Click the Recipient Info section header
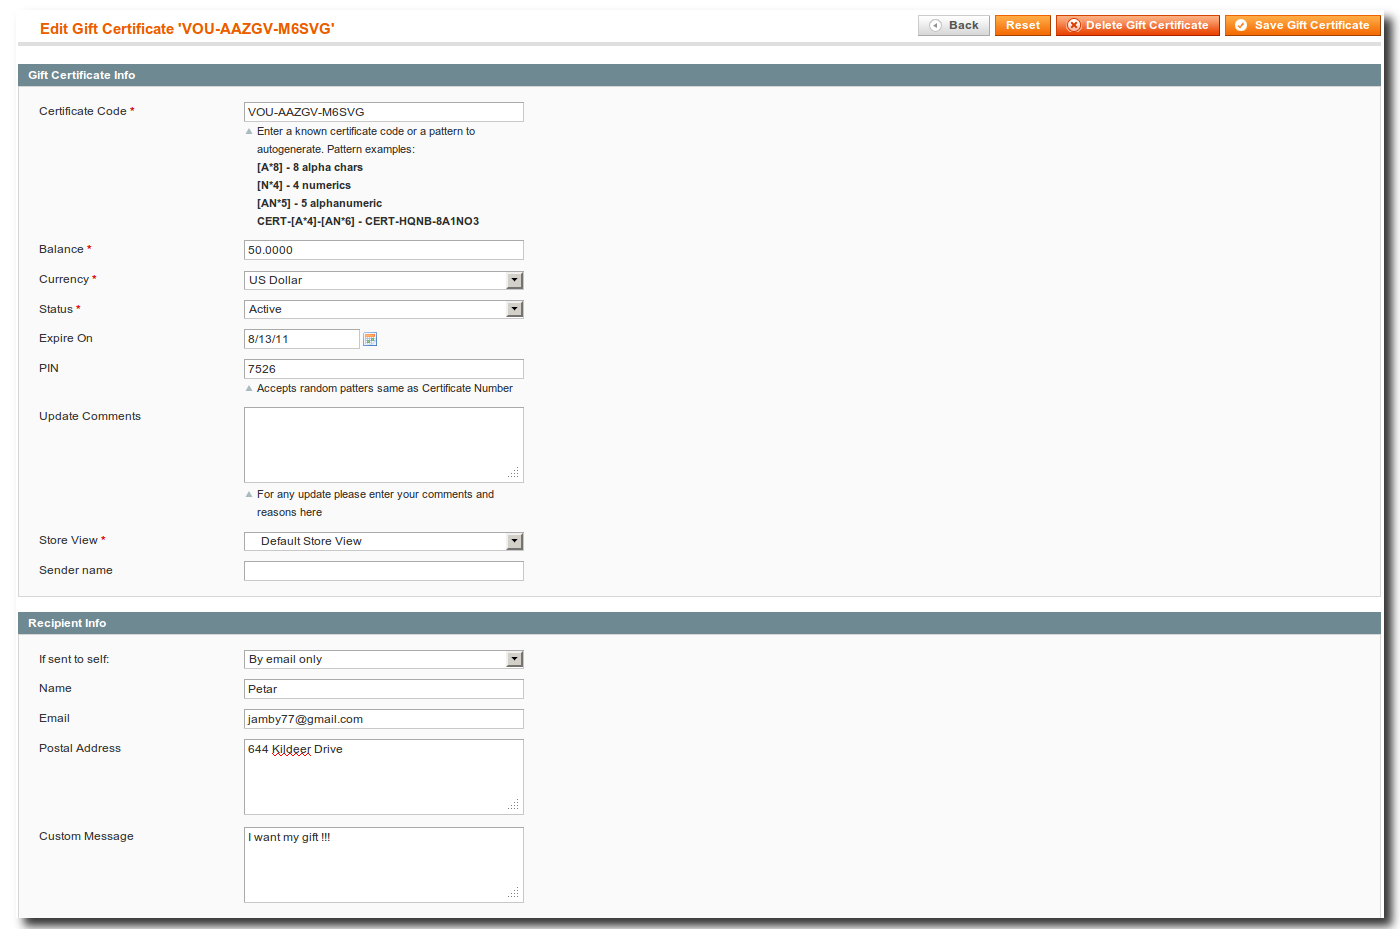This screenshot has width=1400, height=929. pyautogui.click(x=699, y=623)
